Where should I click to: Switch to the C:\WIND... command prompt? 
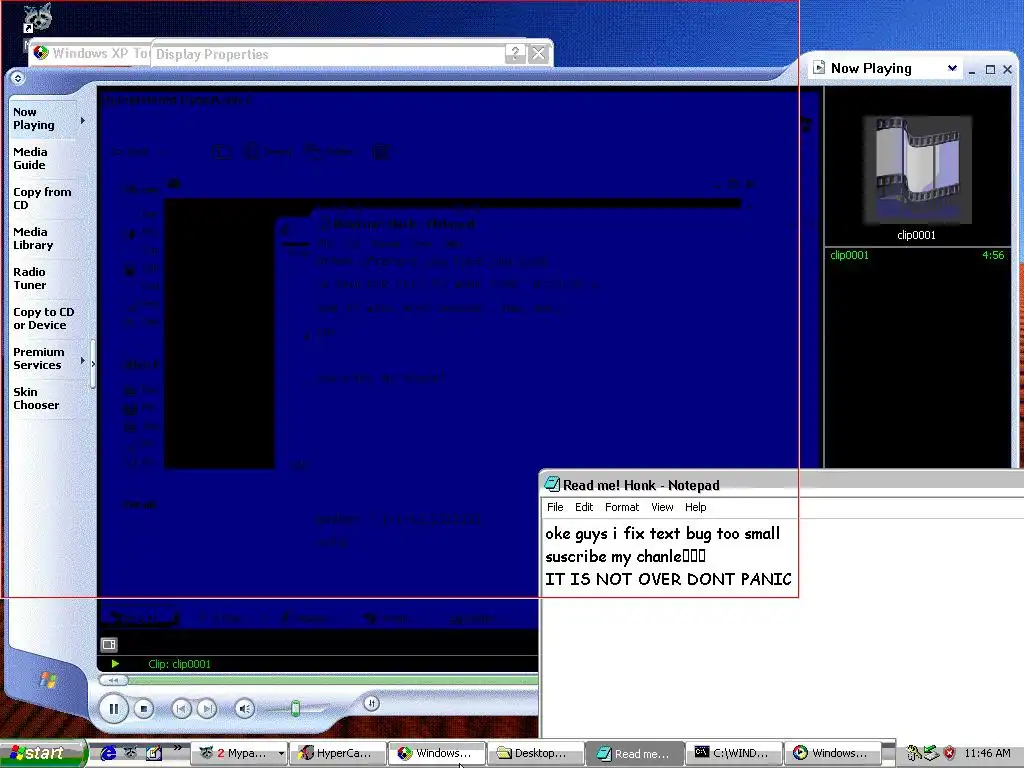tap(733, 753)
